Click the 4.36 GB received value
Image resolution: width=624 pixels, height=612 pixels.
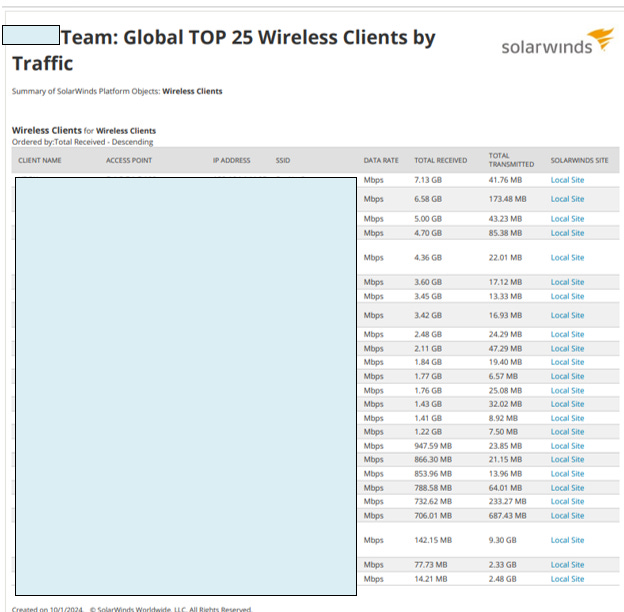[428, 258]
